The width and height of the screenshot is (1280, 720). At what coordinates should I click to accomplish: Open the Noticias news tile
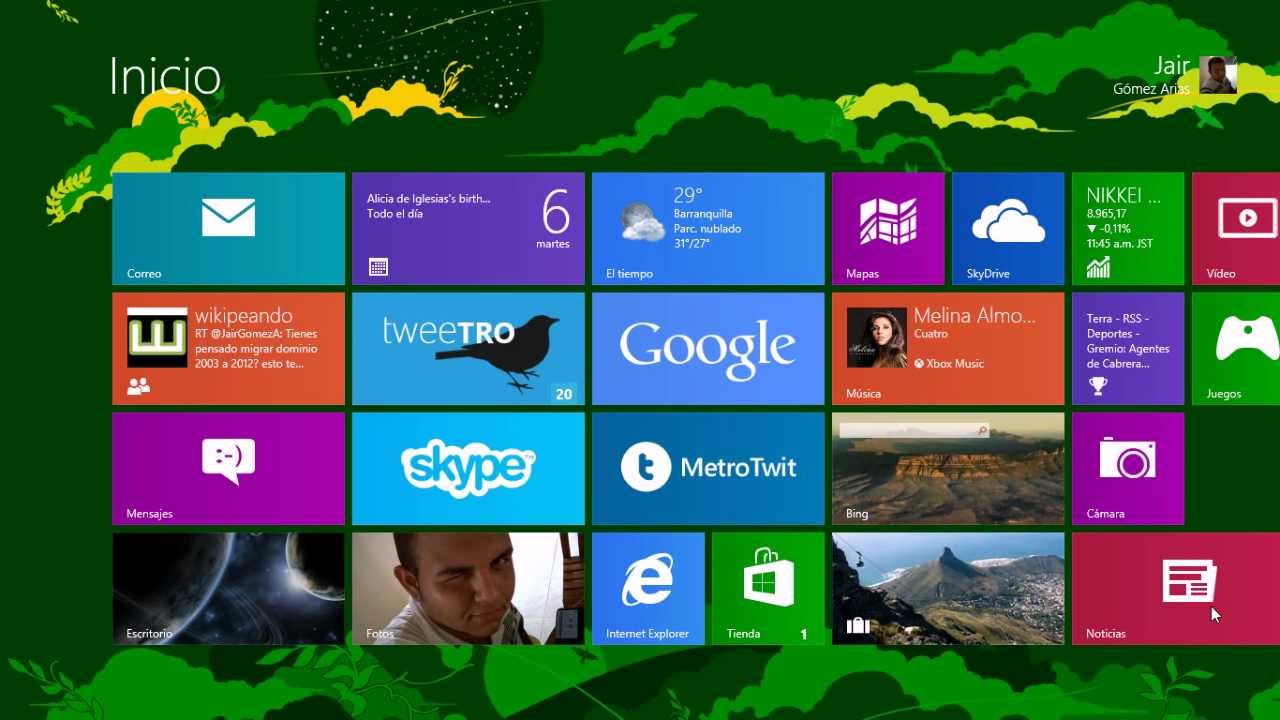1176,589
